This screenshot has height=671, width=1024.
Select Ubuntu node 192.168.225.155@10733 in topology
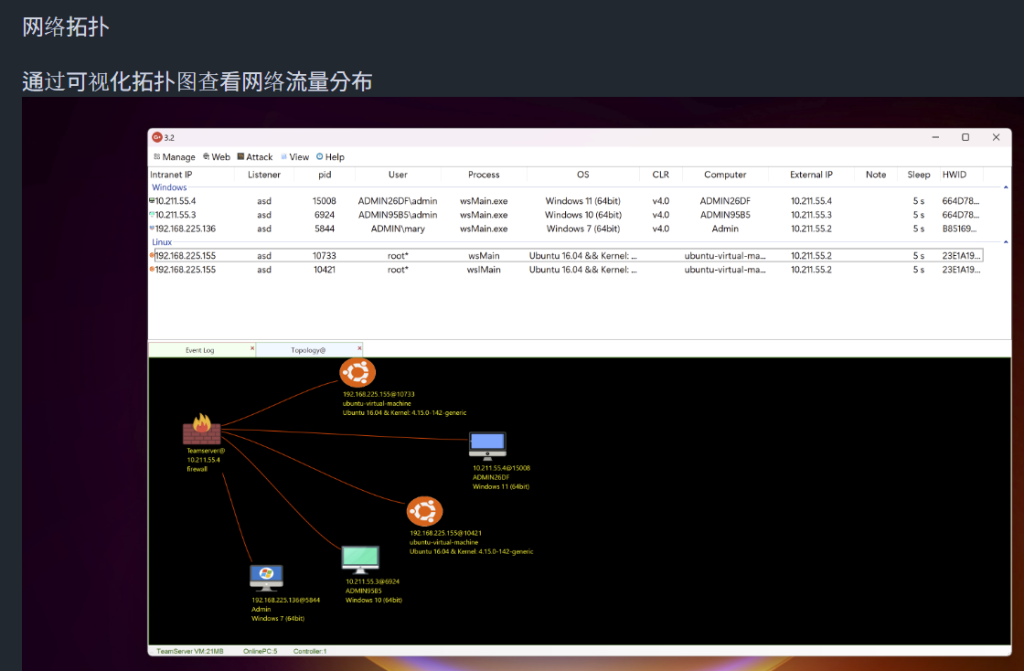click(357, 371)
